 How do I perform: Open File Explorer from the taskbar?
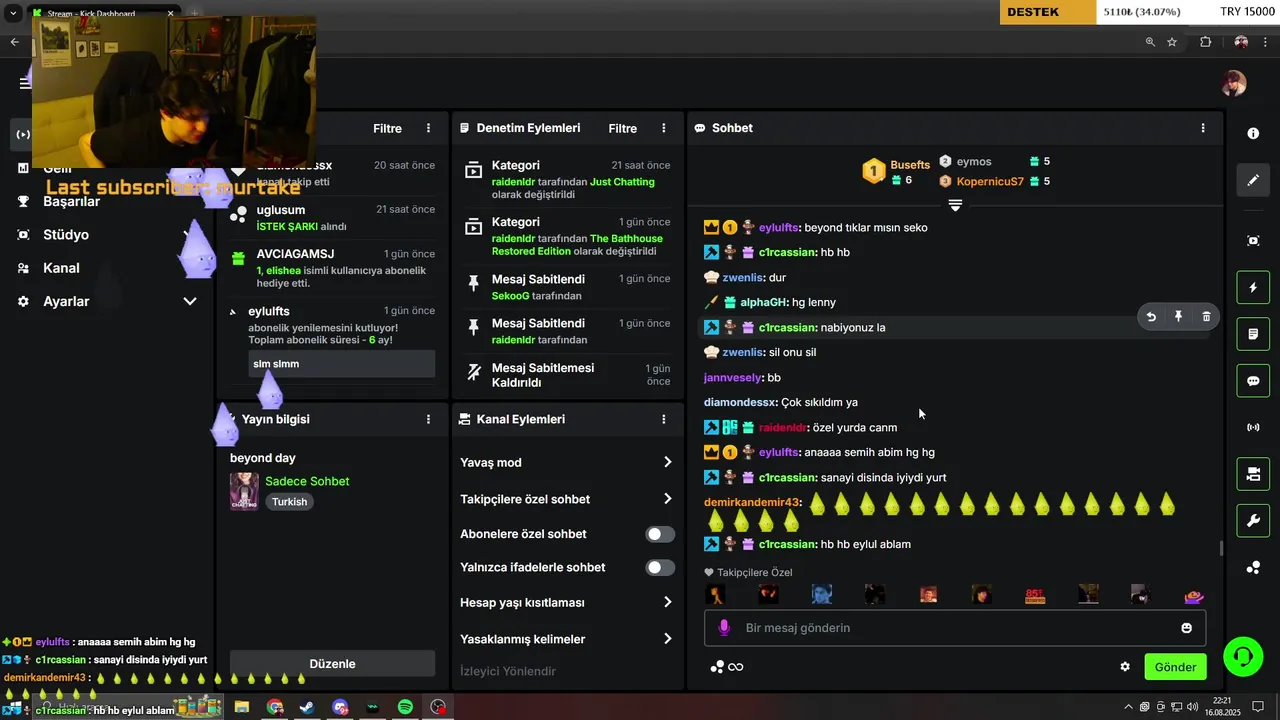(x=242, y=707)
